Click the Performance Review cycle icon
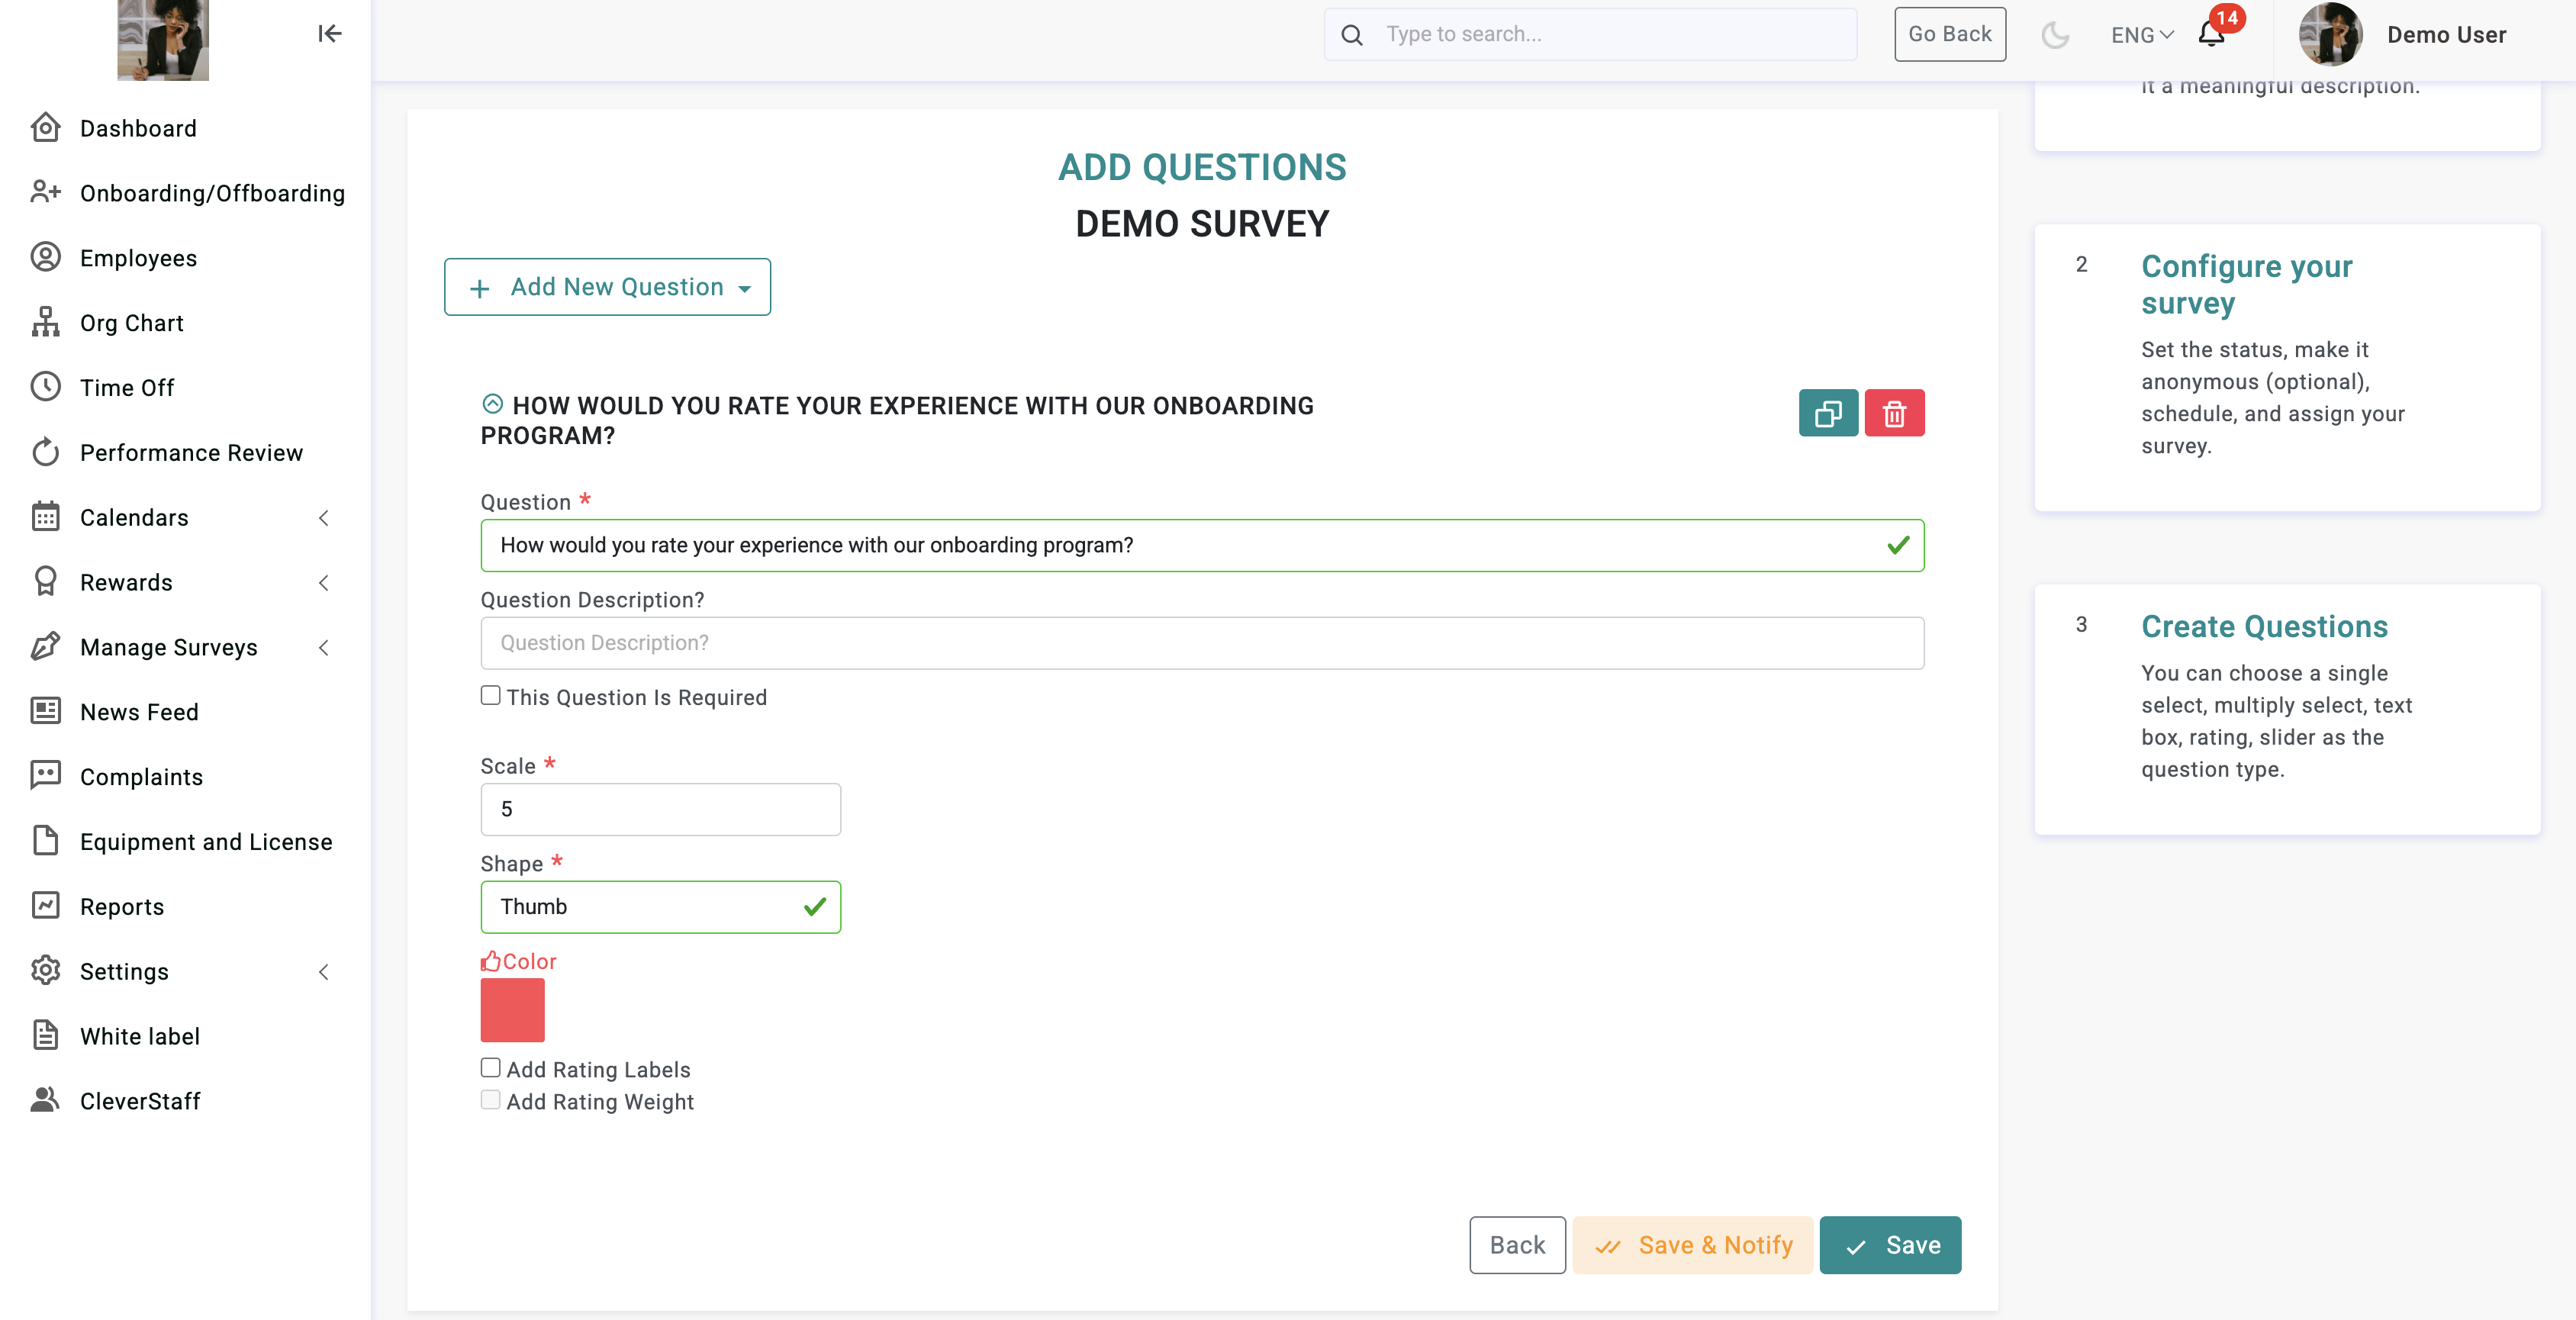2576x1320 pixels. [45, 452]
